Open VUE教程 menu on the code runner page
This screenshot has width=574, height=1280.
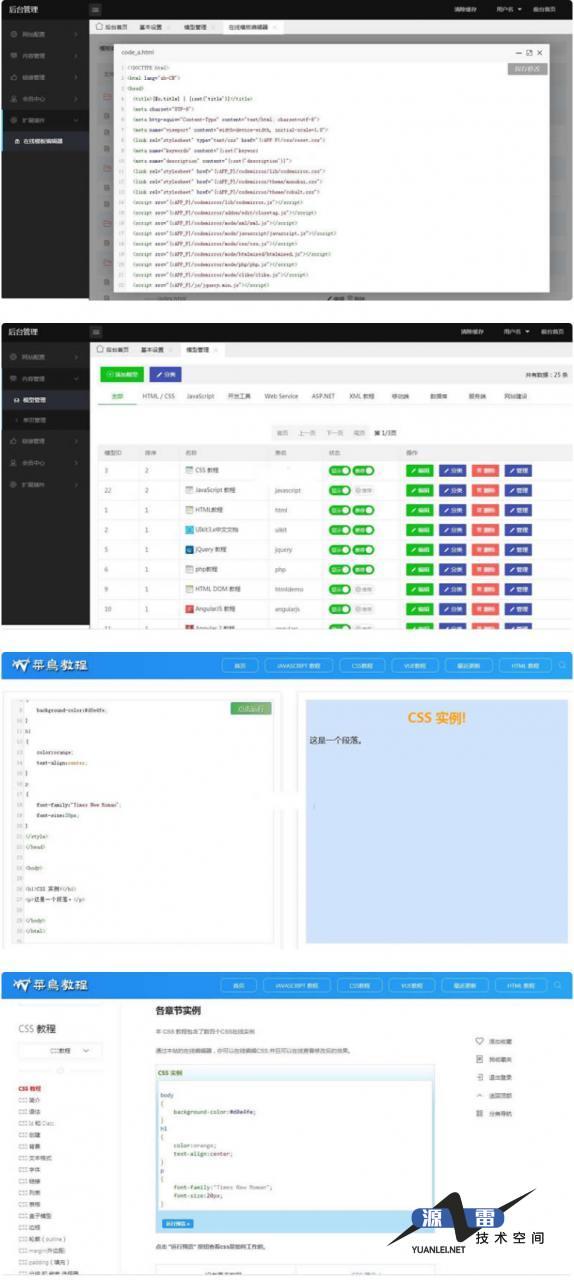pos(413,665)
